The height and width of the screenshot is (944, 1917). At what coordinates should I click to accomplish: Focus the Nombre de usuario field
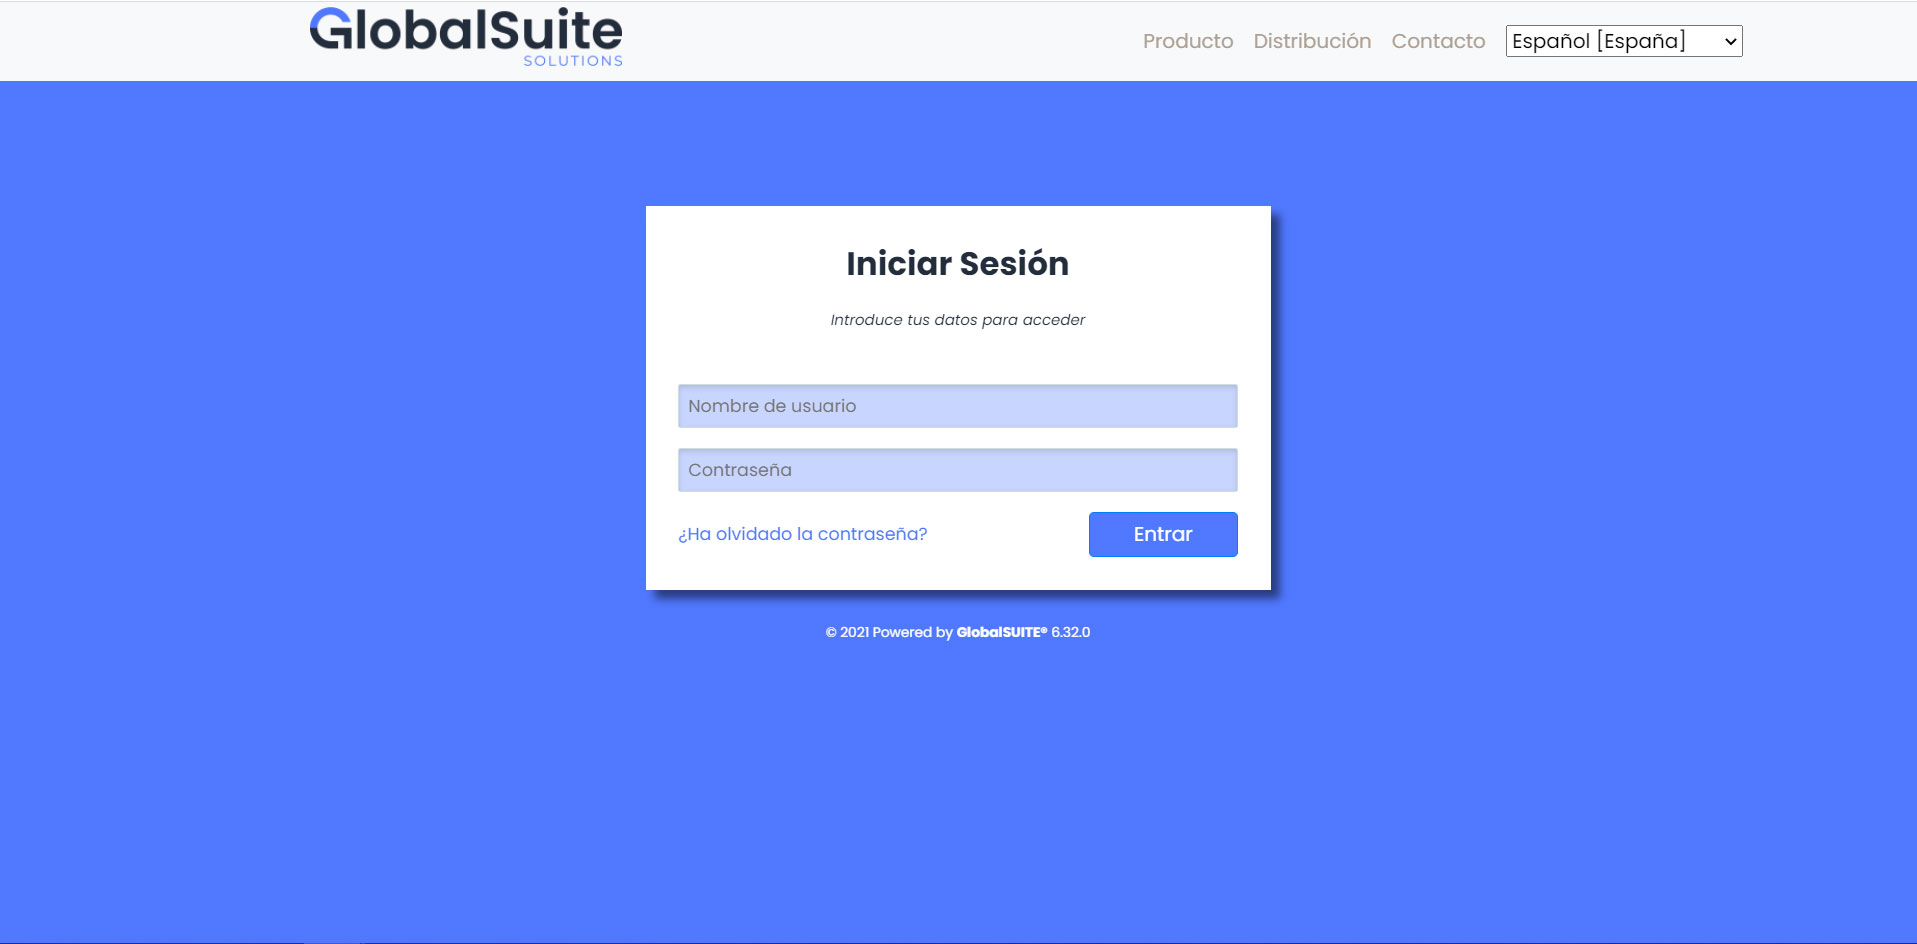(957, 406)
